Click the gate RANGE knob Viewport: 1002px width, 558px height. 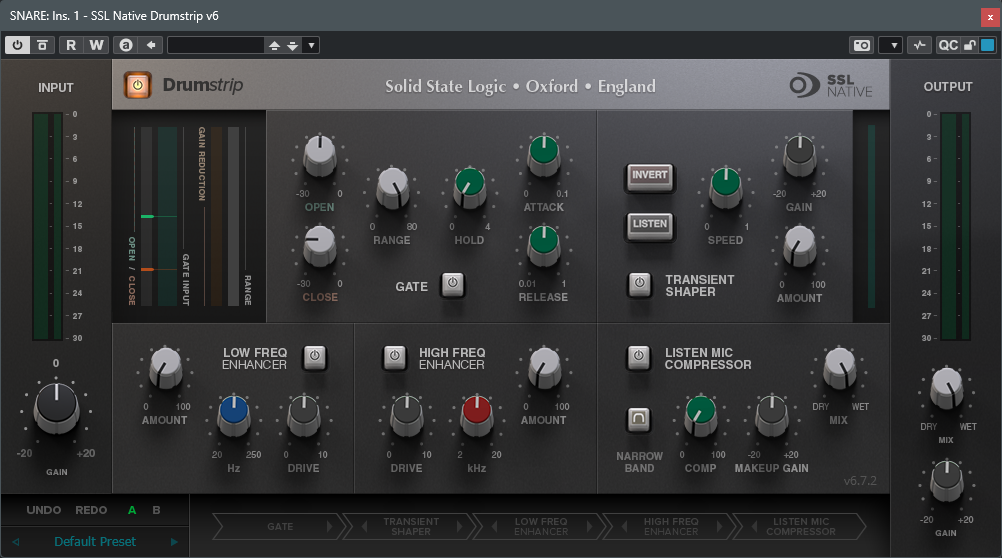[392, 187]
